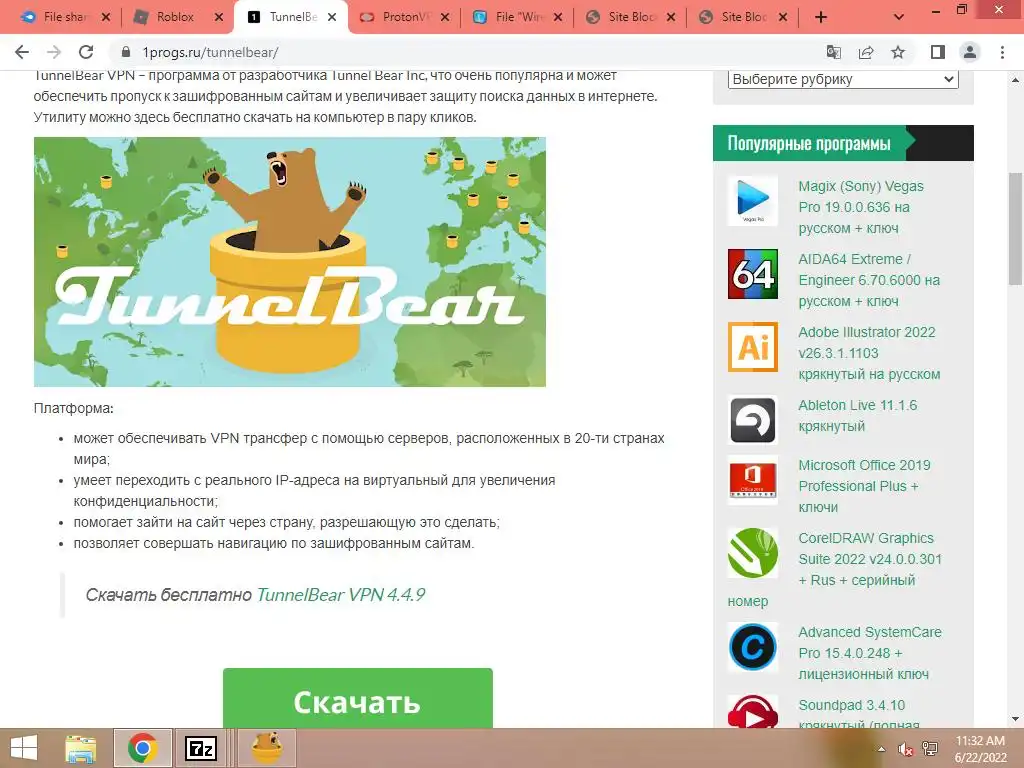This screenshot has width=1024, height=768.
Task: Open the Magix Vegas Pro icon
Action: click(752, 200)
